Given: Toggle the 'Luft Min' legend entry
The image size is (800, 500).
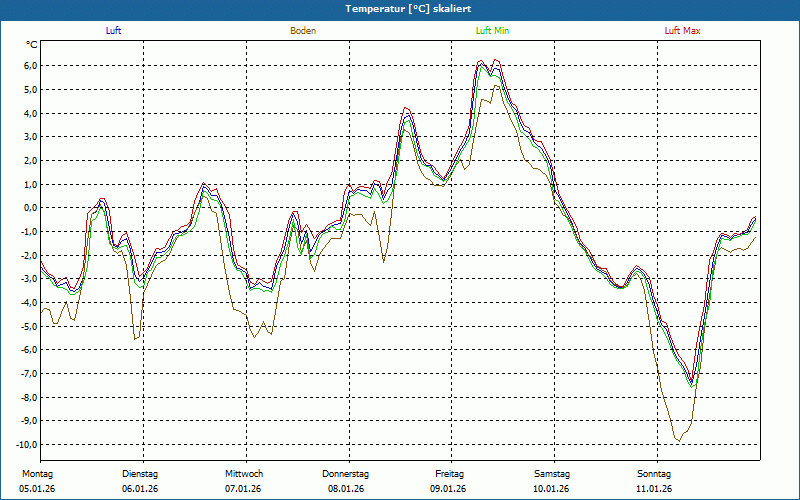Looking at the screenshot, I should pyautogui.click(x=492, y=31).
